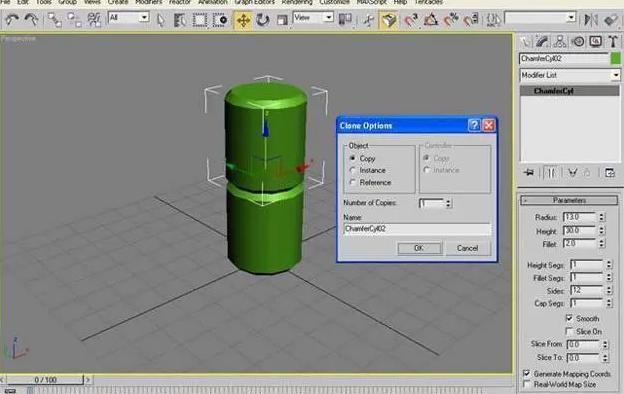Screen dimensions: 624x394
Task: Choose the Select Object arrow tool
Action: tap(161, 20)
